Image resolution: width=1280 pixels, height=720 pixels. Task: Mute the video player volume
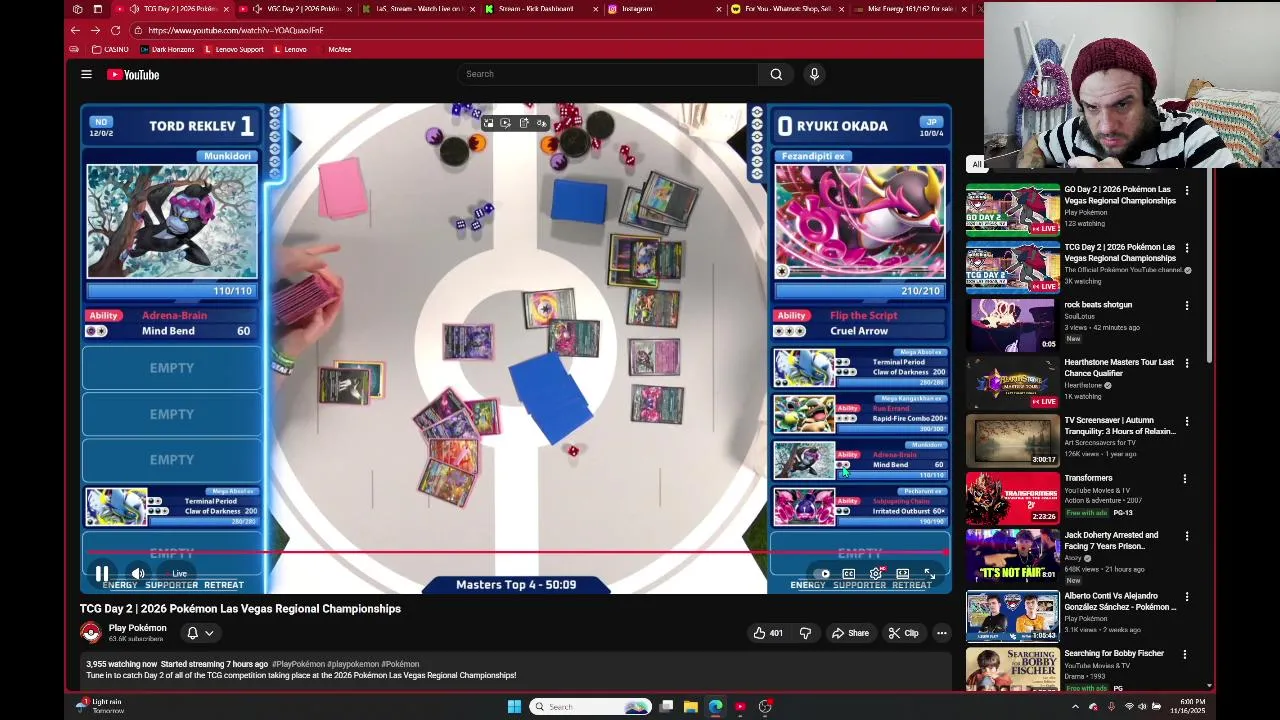pyautogui.click(x=138, y=574)
